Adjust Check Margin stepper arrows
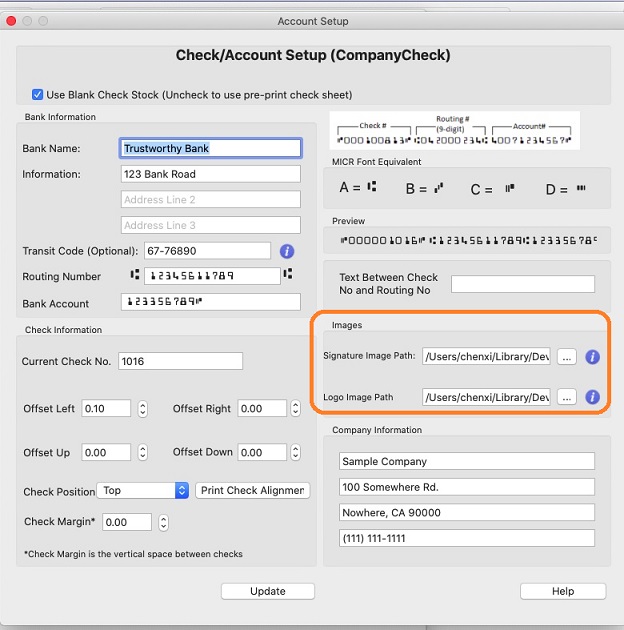This screenshot has width=624, height=630. click(x=163, y=522)
